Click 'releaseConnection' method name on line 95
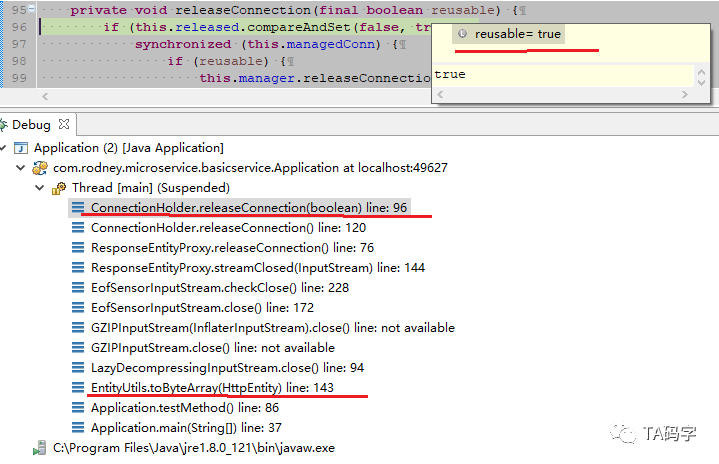The height and width of the screenshot is (464, 719). pyautogui.click(x=243, y=10)
